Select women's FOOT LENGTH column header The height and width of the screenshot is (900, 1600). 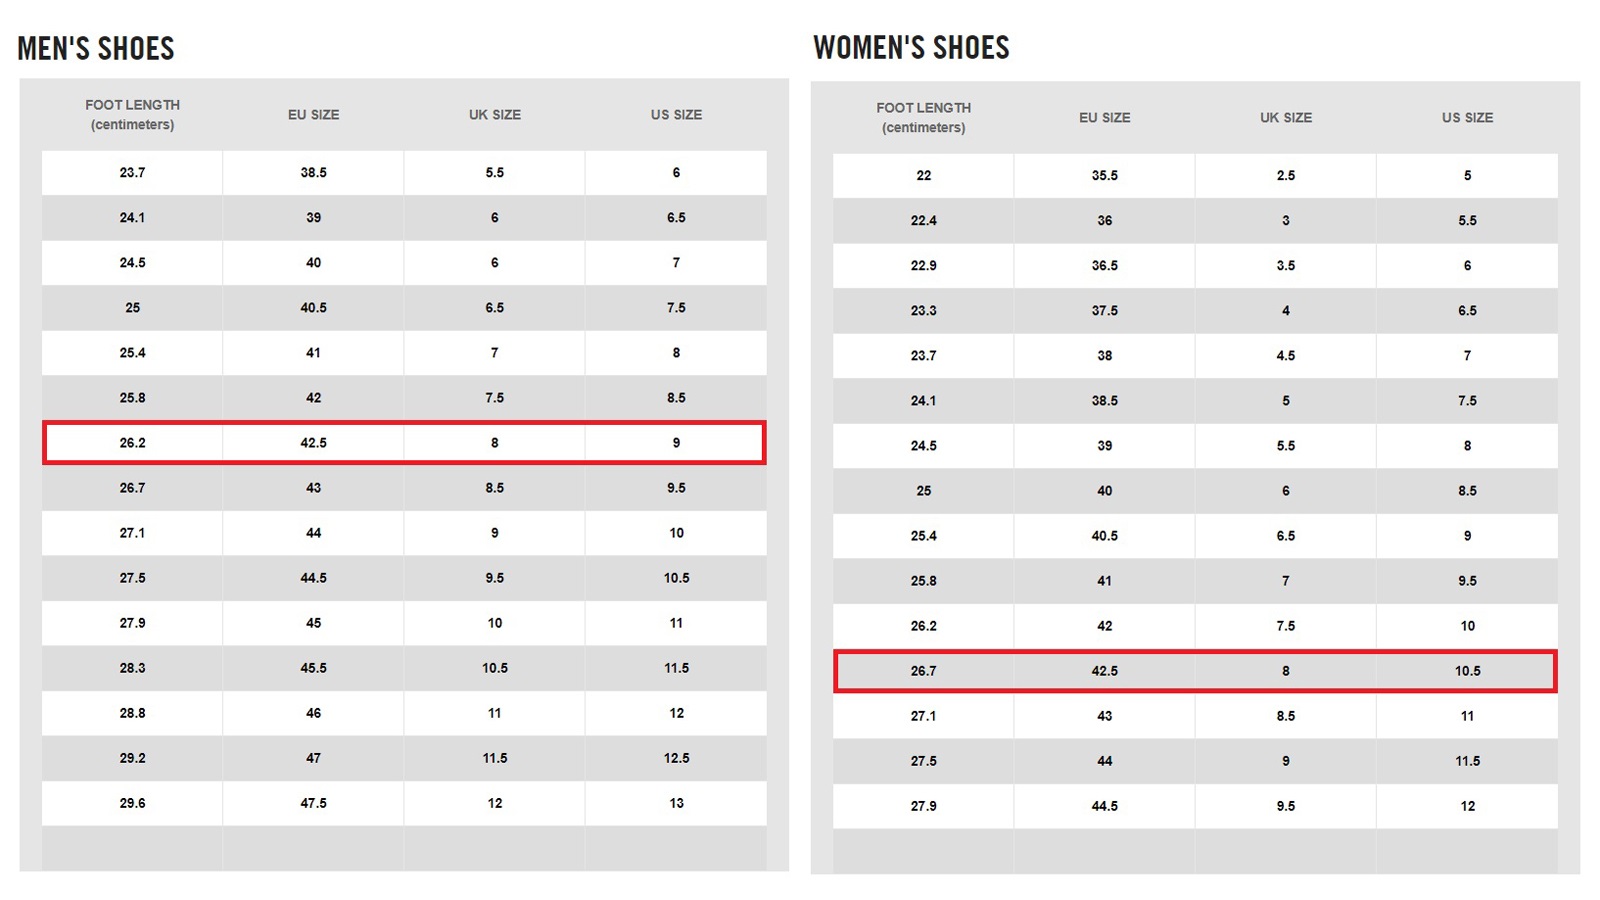pyautogui.click(x=923, y=117)
